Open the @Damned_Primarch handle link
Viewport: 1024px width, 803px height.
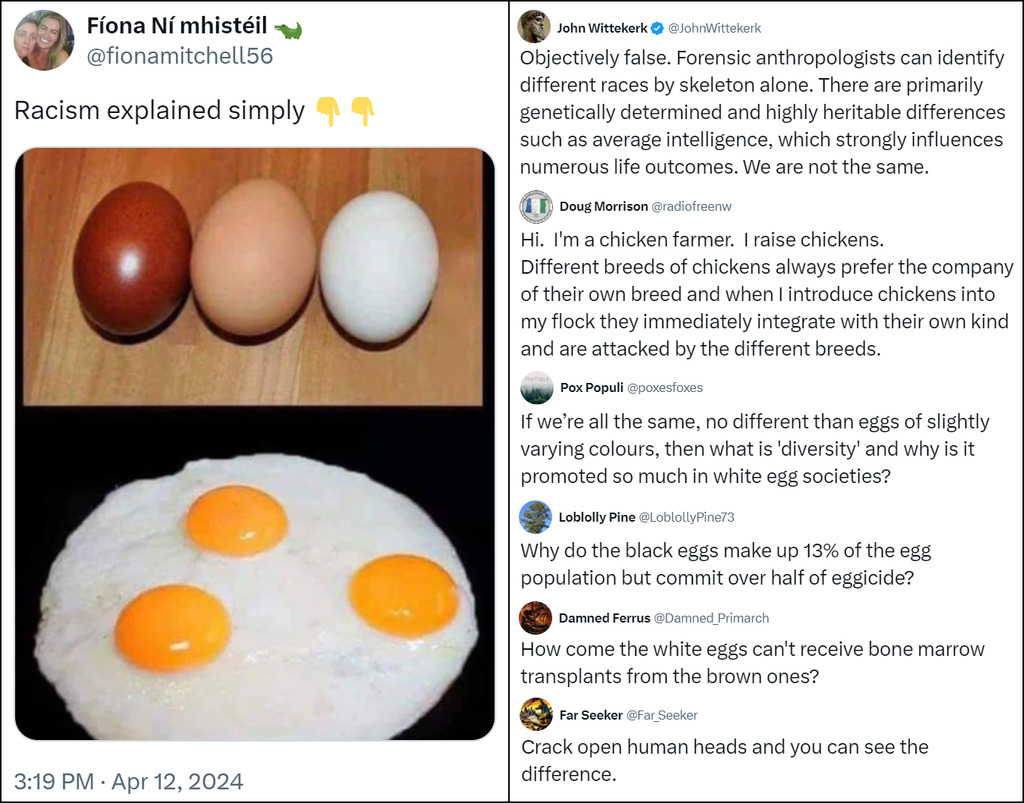tap(711, 618)
